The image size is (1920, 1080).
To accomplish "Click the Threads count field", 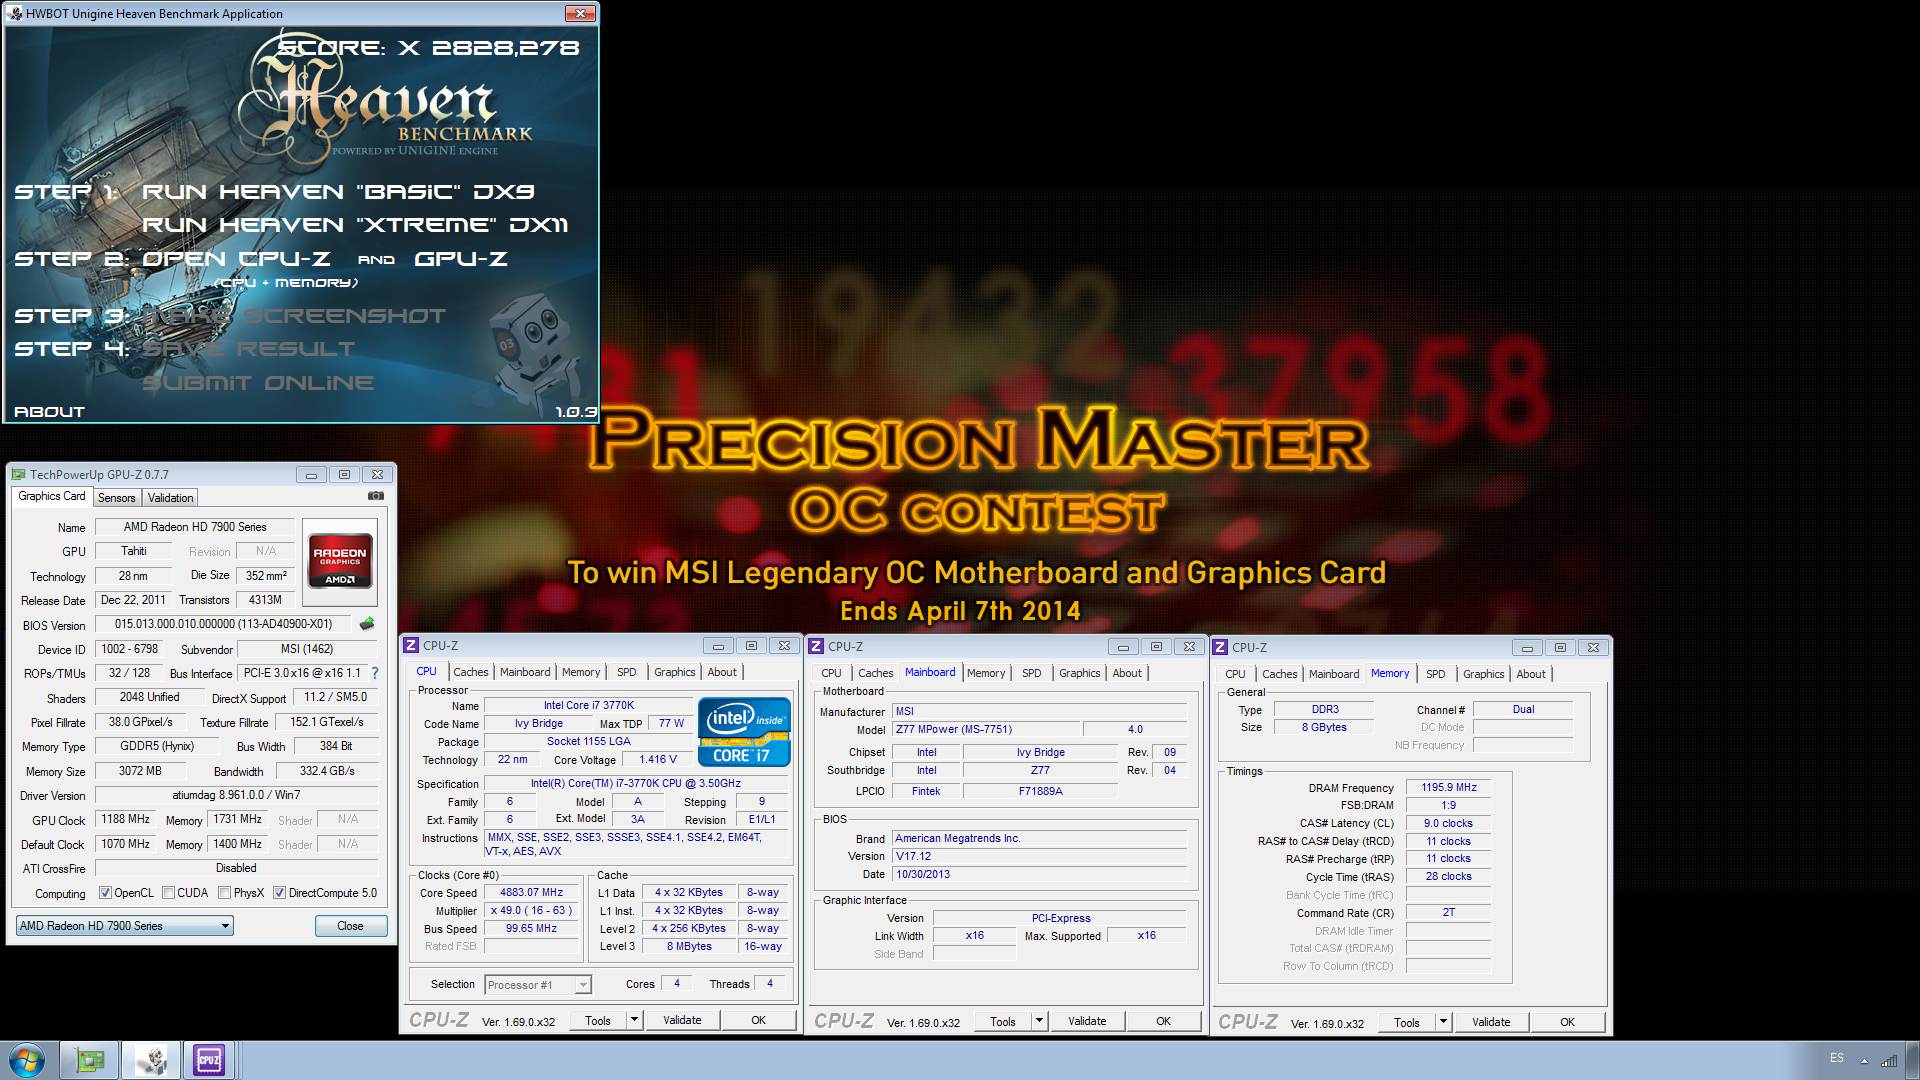I will coord(769,984).
